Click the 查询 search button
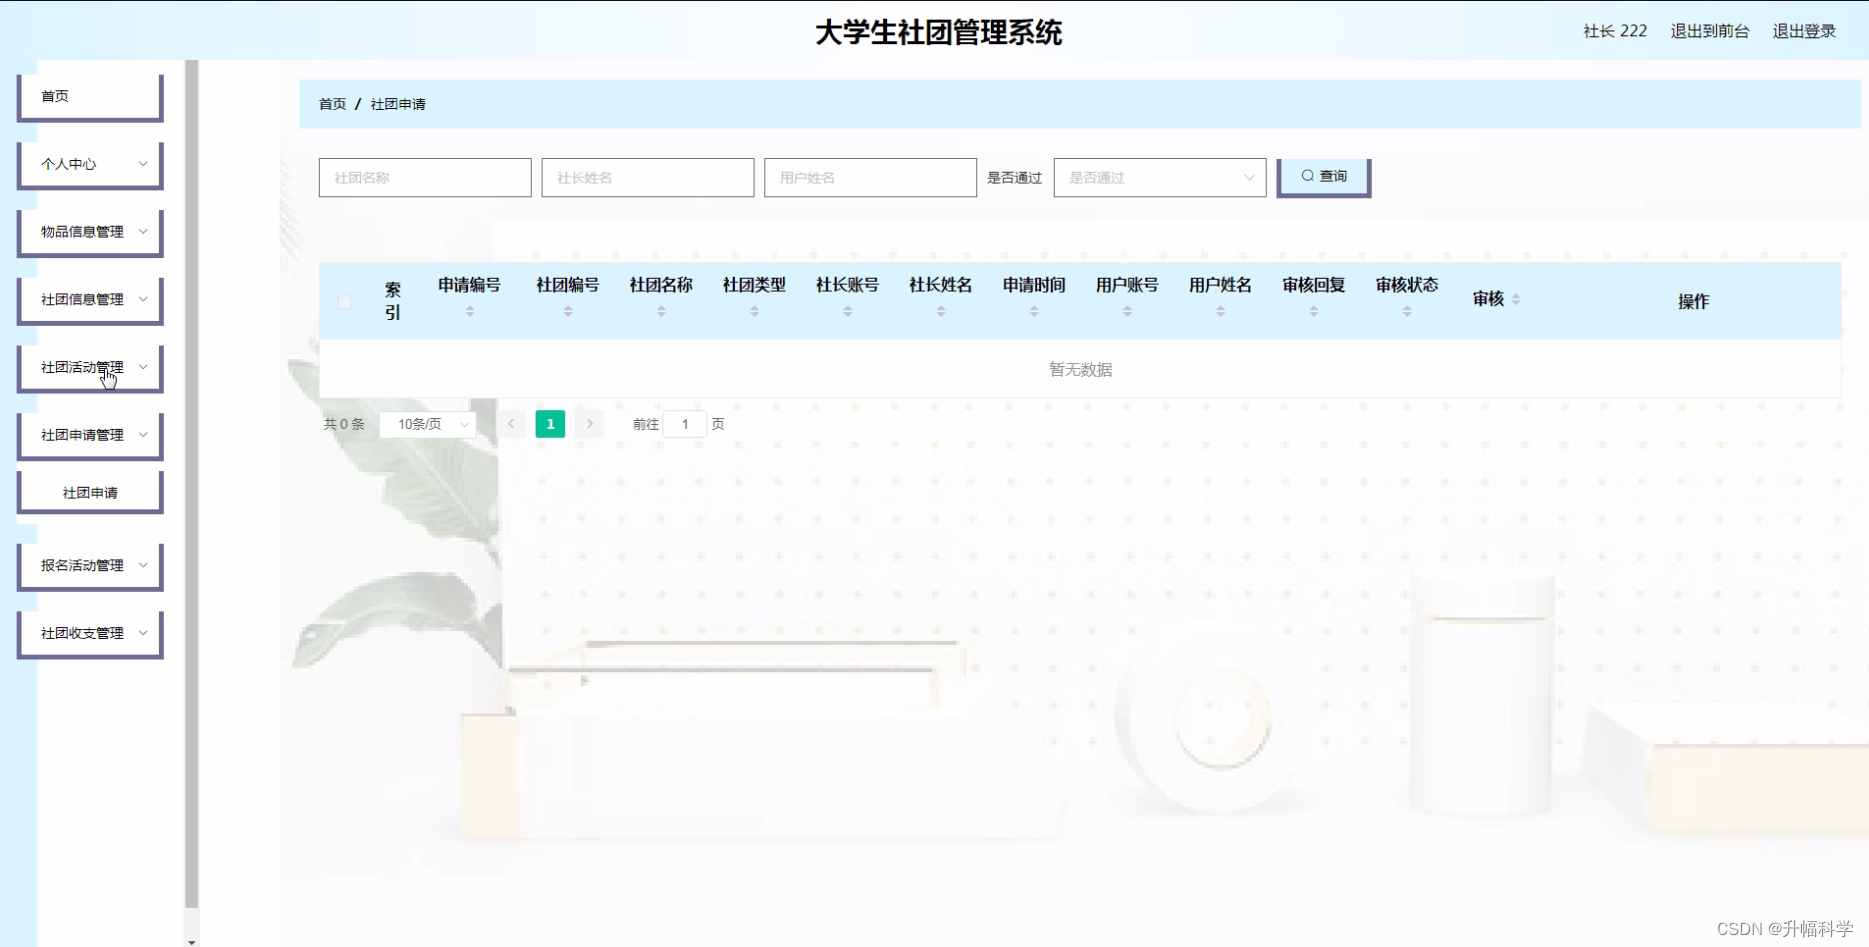Screen dimensions: 1869x947 point(1323,176)
